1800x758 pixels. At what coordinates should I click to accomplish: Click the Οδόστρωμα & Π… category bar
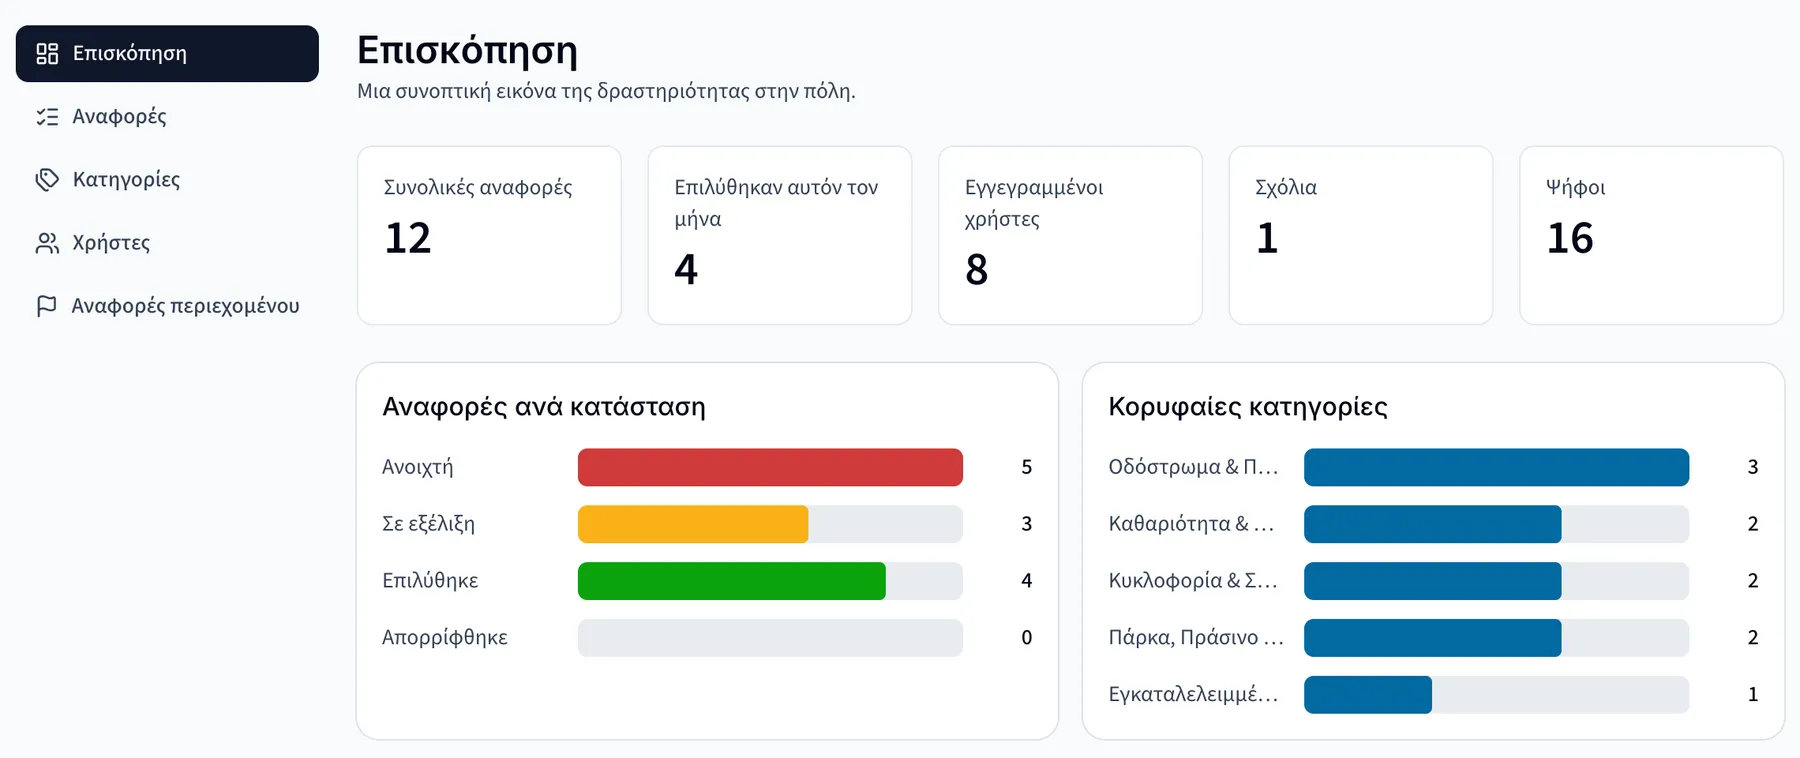[1496, 468]
